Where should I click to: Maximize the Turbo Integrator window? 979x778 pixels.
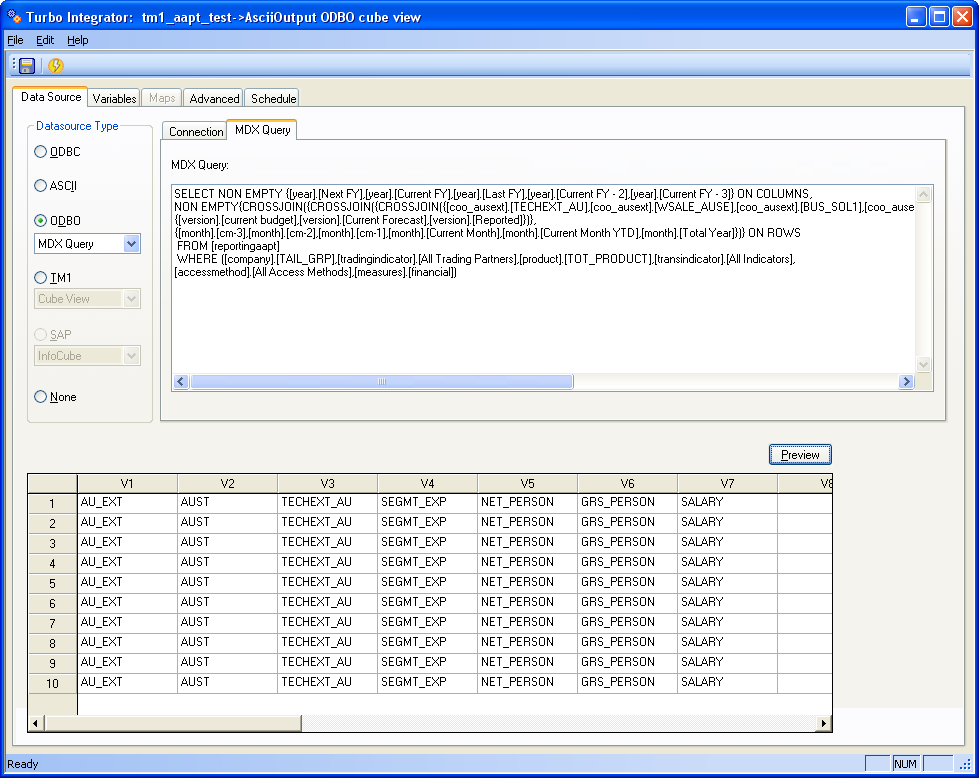(x=939, y=16)
